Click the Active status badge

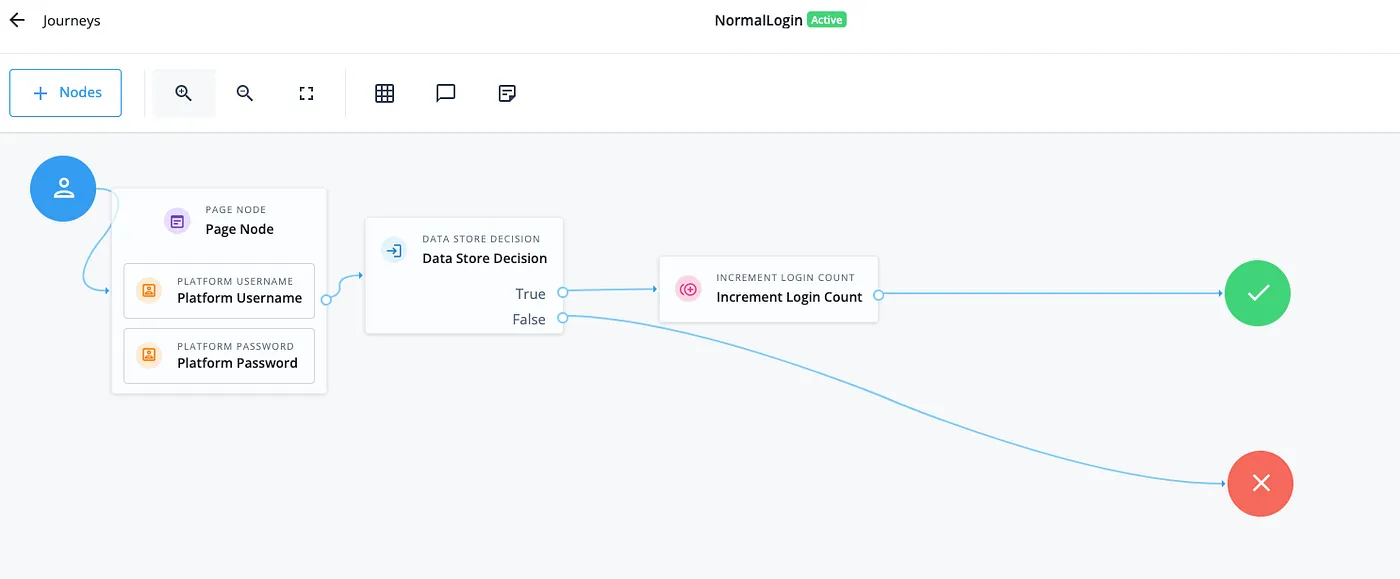click(826, 19)
